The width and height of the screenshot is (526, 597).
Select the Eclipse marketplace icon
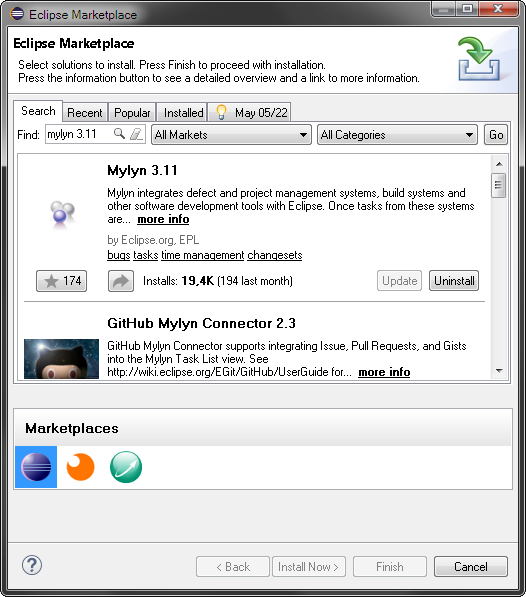[x=36, y=467]
